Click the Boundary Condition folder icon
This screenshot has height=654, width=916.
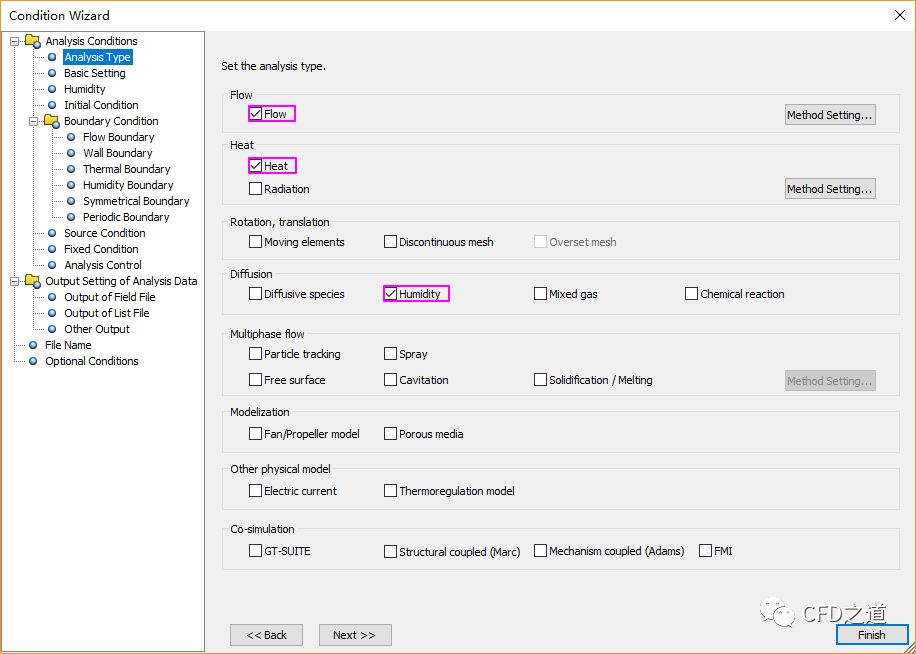point(51,121)
